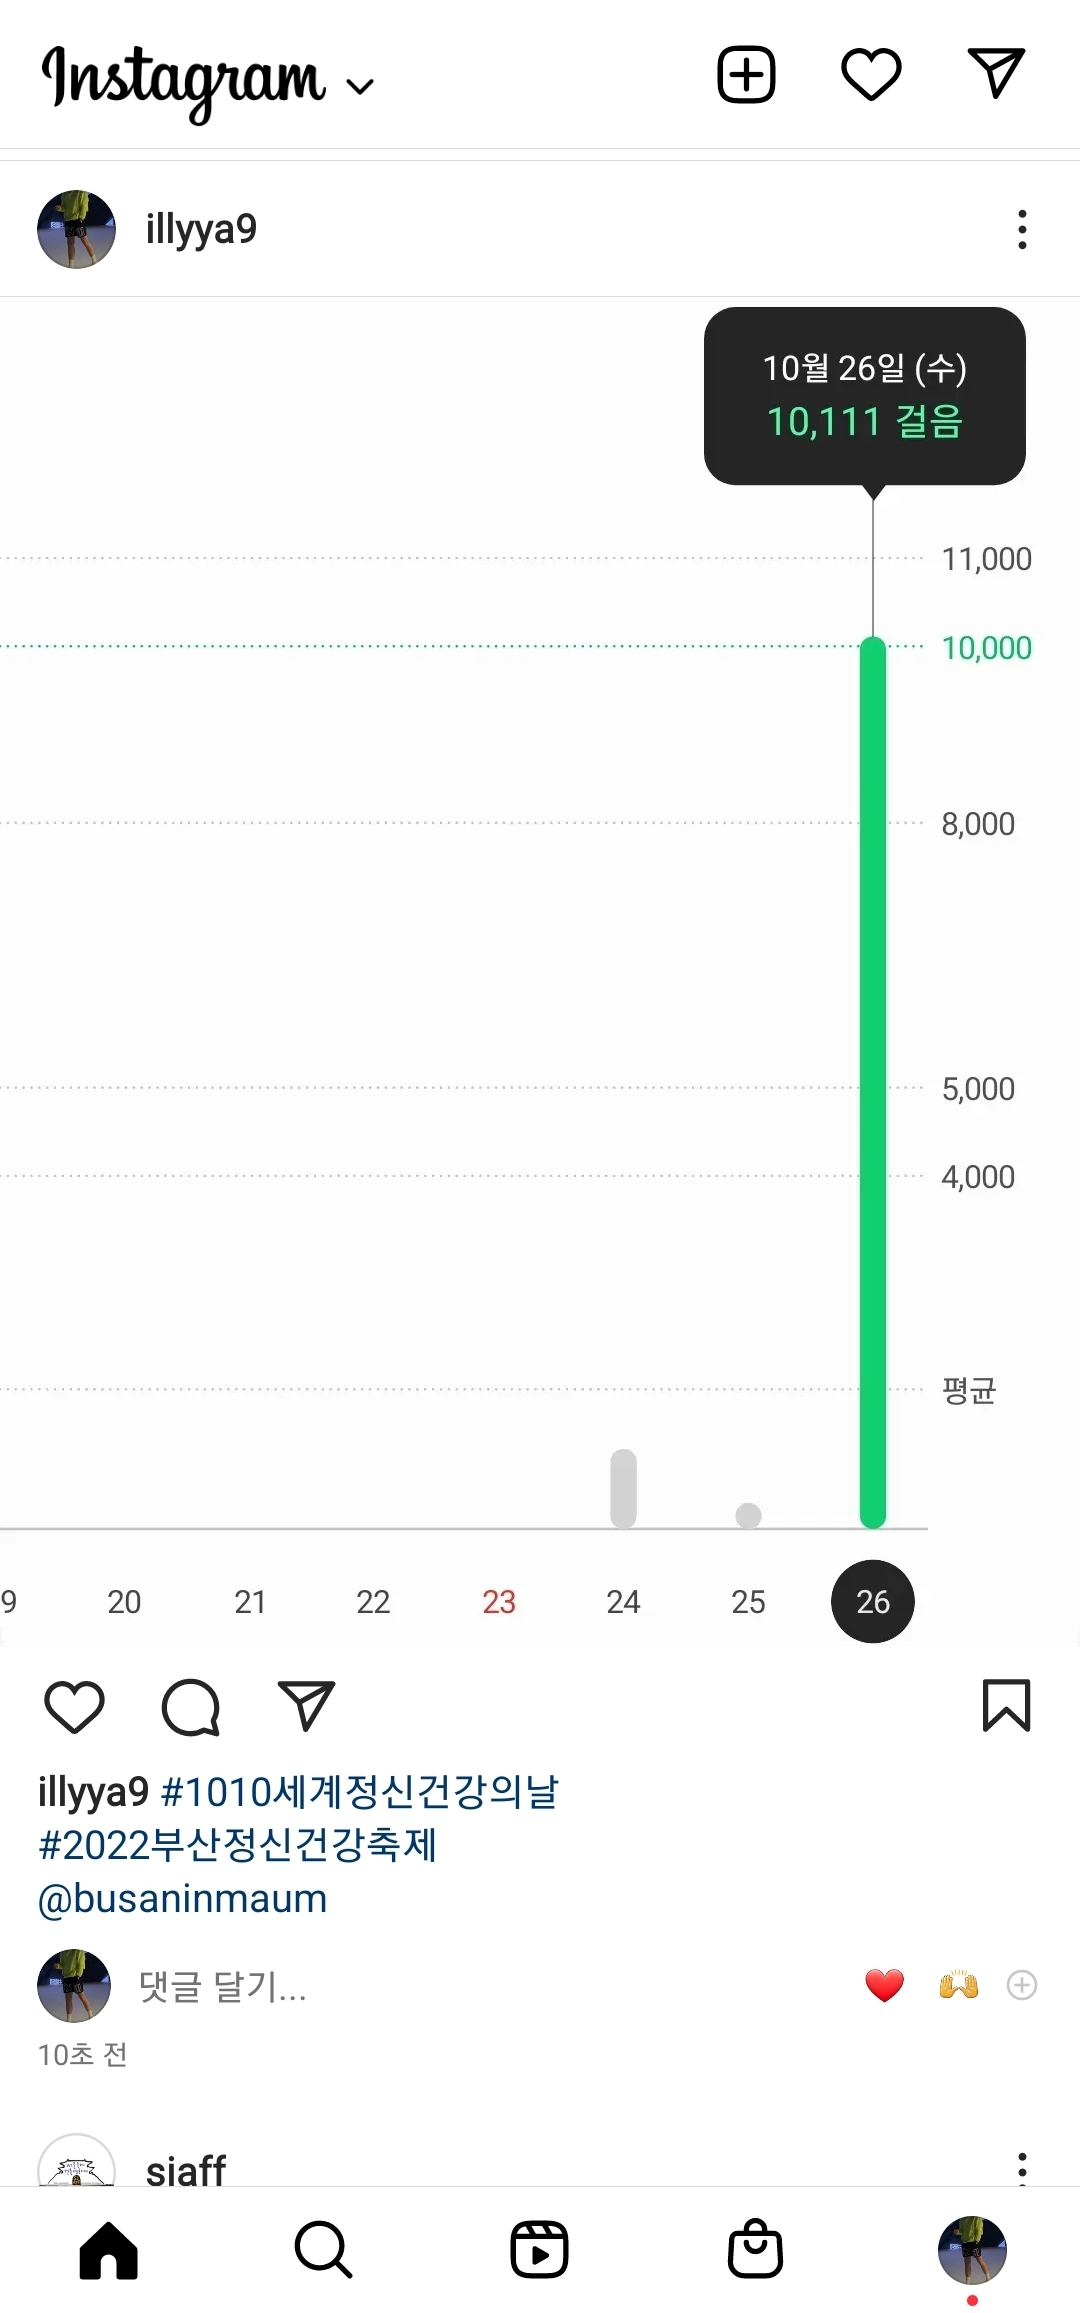This screenshot has width=1080, height=2313.
Task: Open the Shop bag tab
Action: click(x=755, y=2250)
